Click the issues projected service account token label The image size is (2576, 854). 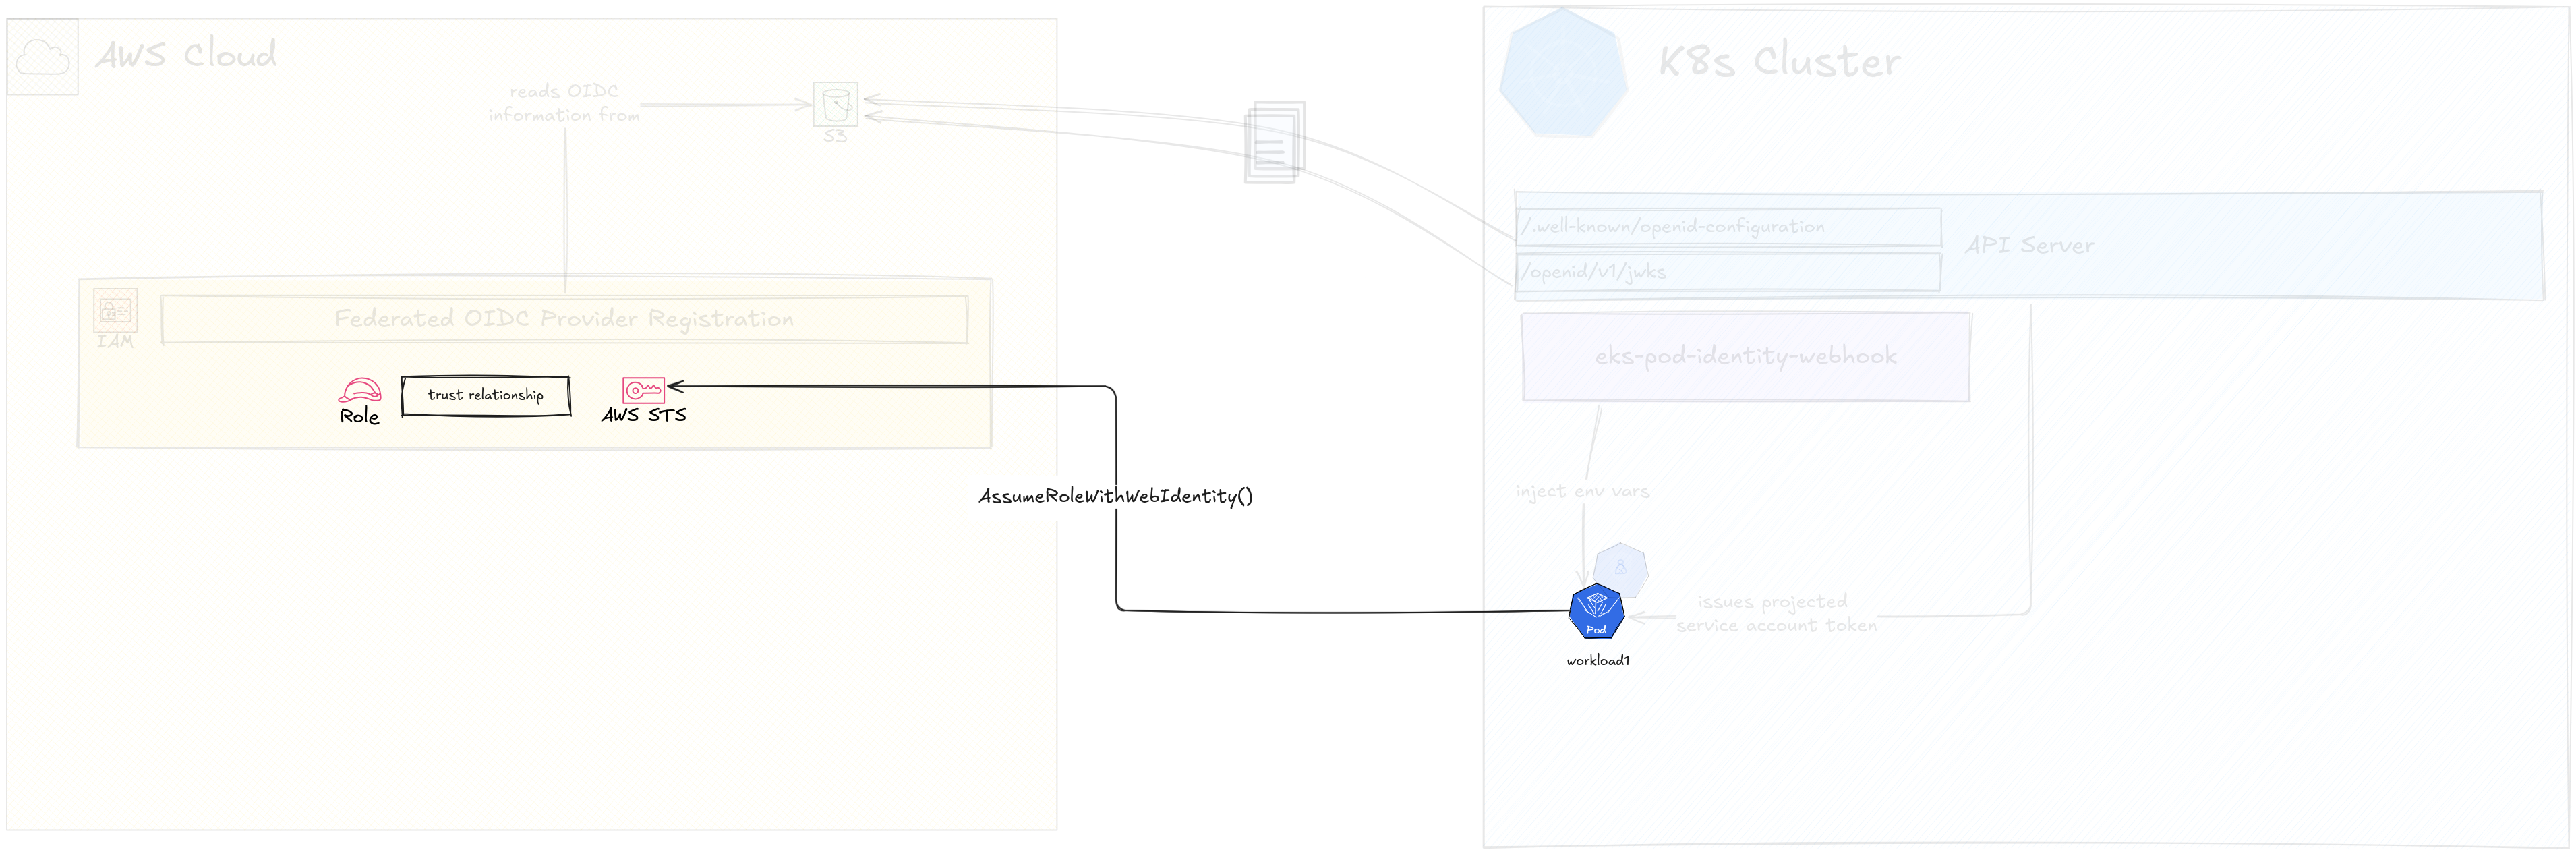(x=1776, y=613)
